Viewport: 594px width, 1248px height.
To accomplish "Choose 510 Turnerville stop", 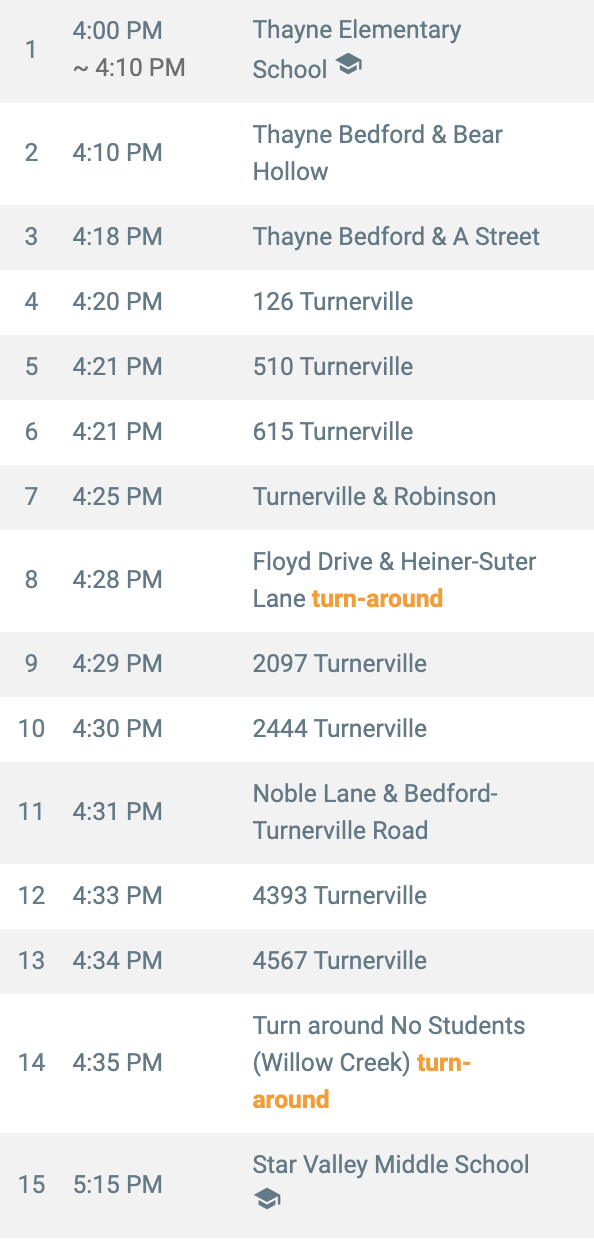I will (297, 367).
